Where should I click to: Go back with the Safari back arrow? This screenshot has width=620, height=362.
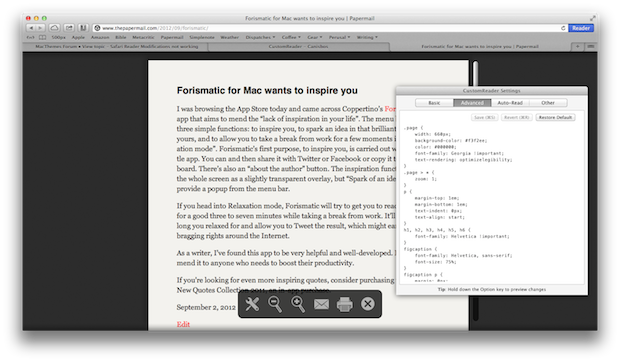tap(31, 28)
